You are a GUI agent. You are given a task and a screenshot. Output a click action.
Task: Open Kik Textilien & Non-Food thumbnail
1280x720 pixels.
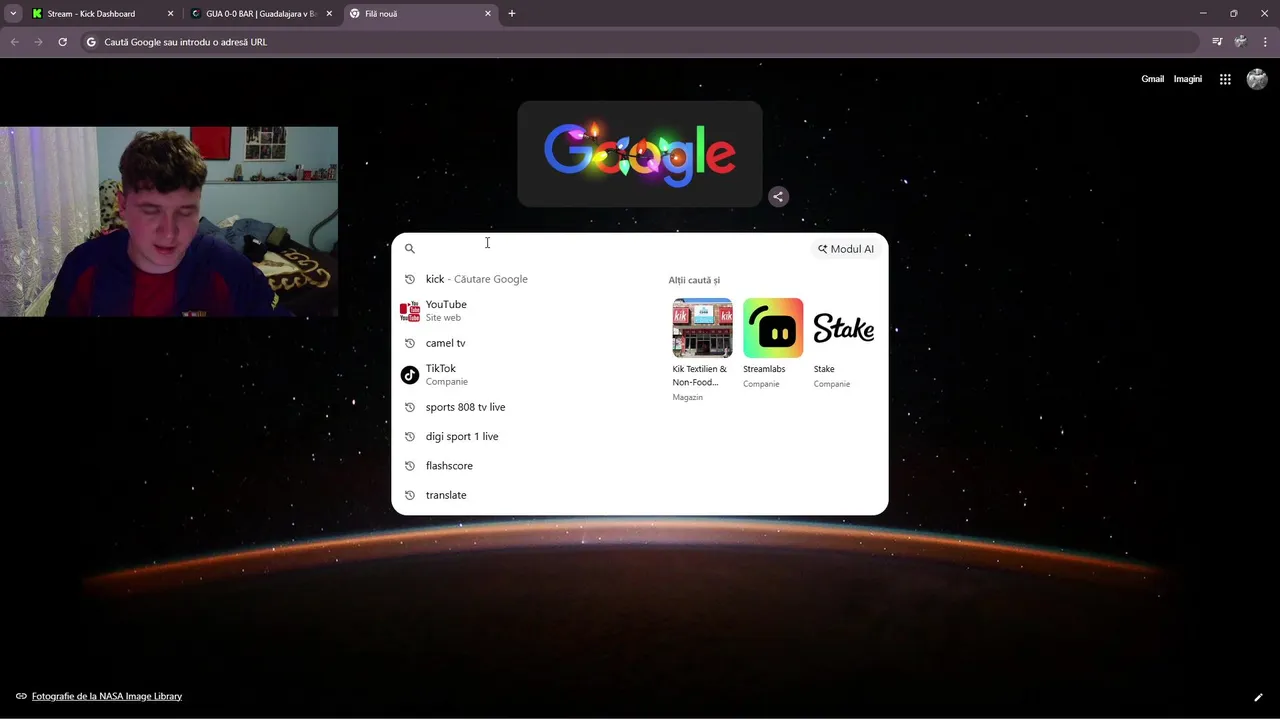702,328
